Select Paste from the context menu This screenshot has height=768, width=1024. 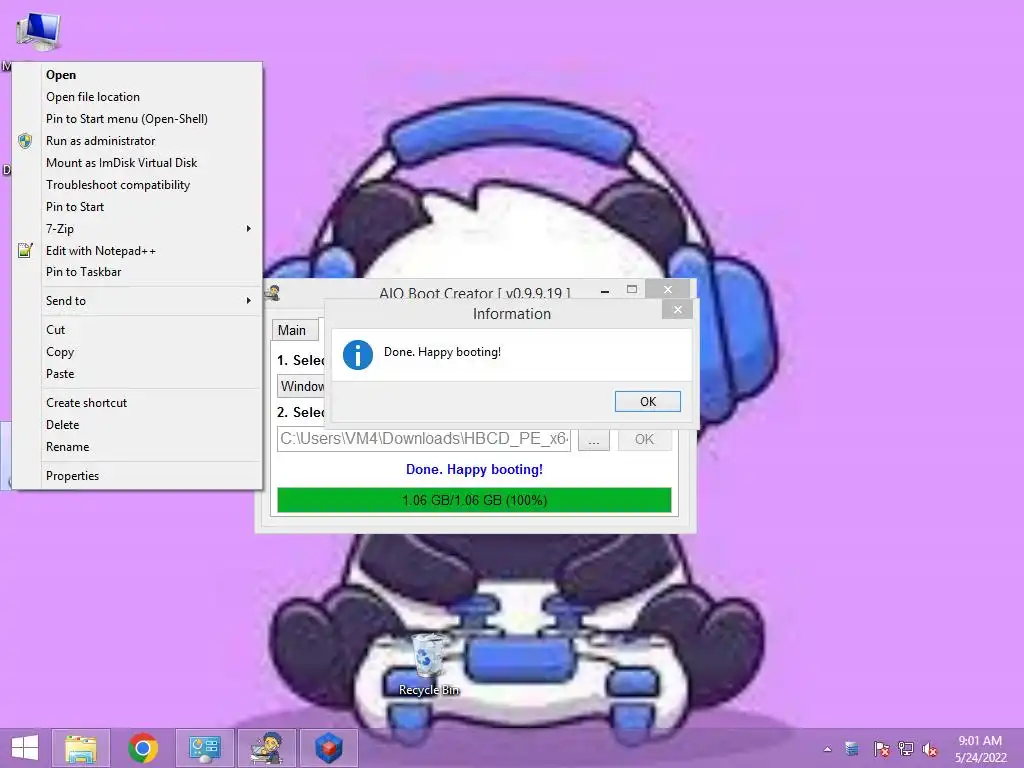tap(138, 374)
